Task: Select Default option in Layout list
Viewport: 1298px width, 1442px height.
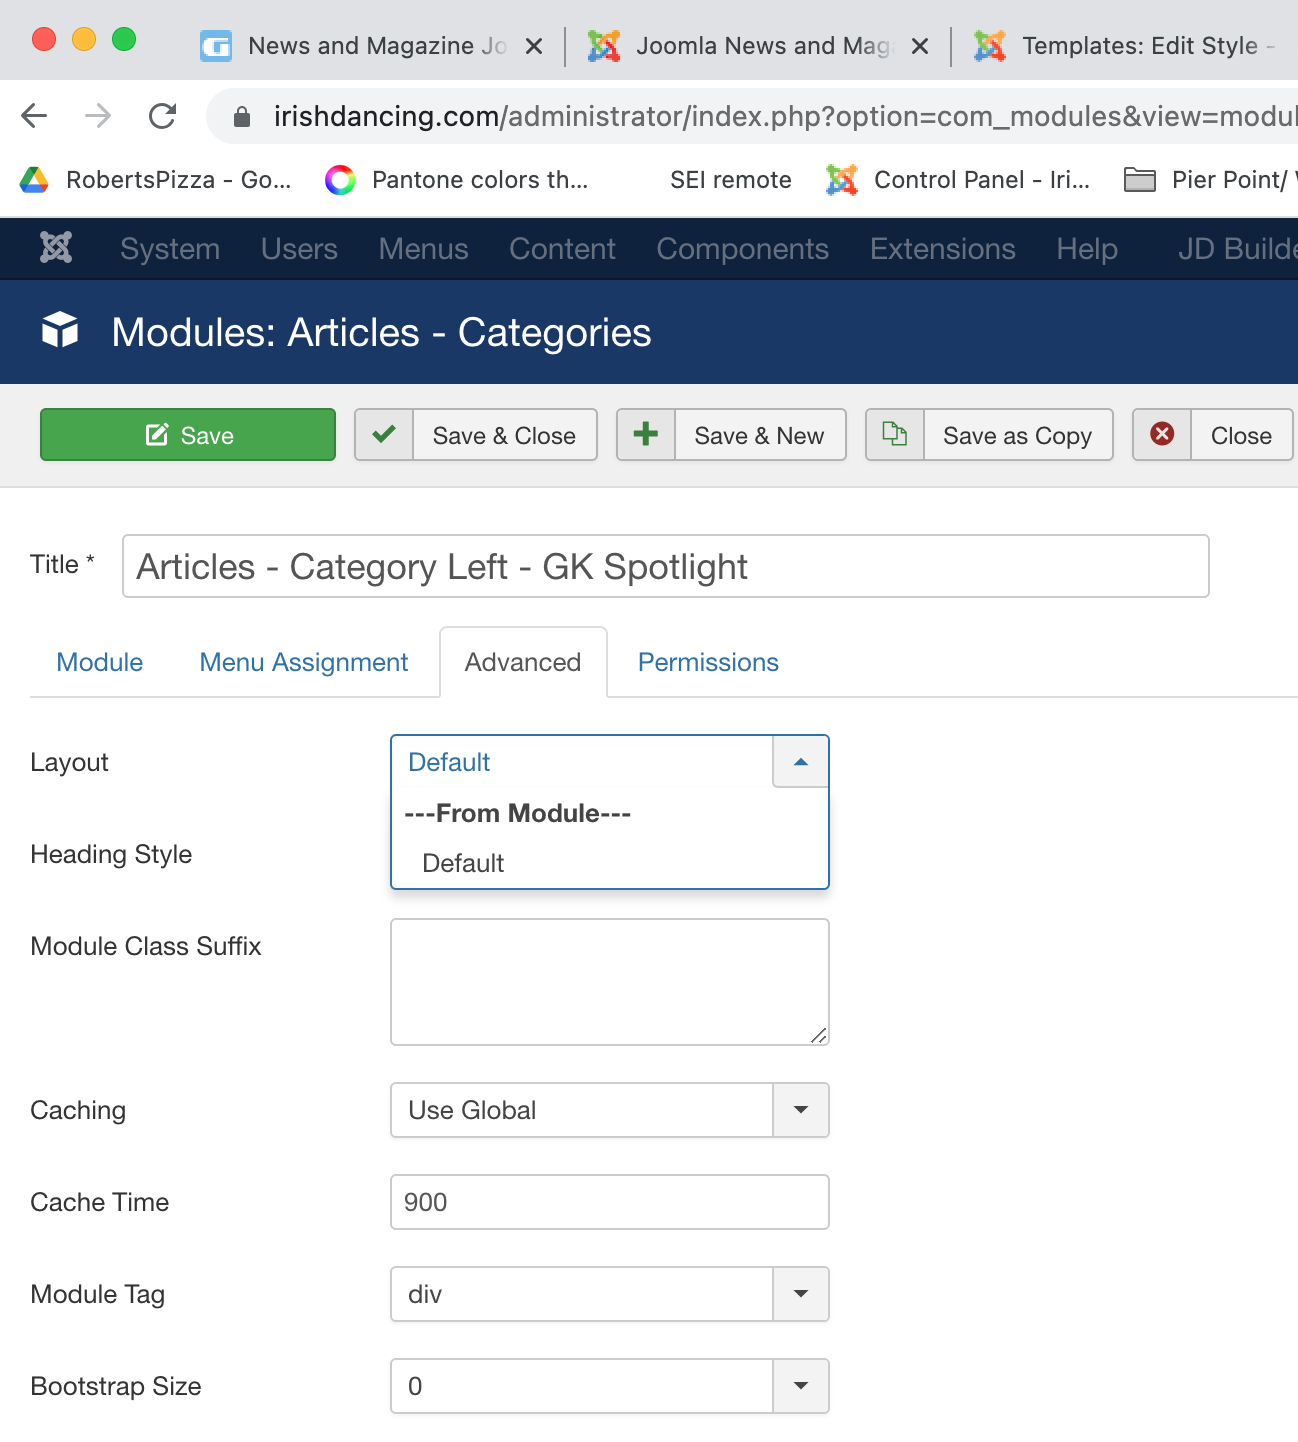Action: (x=463, y=863)
